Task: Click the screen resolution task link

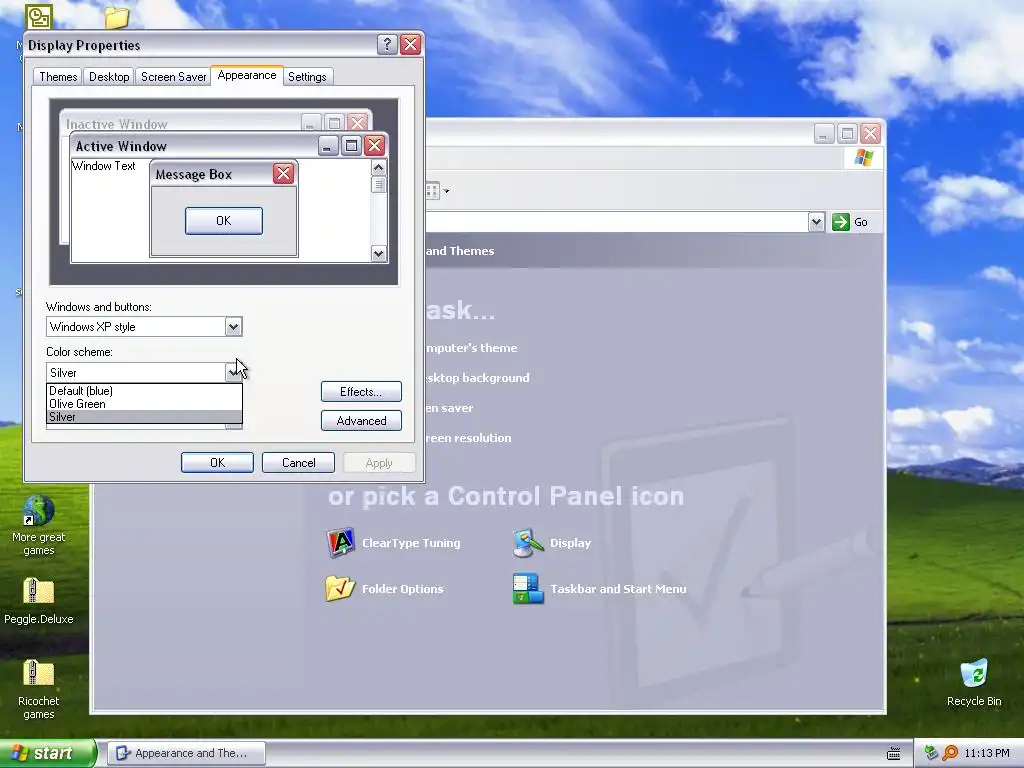Action: tap(468, 438)
